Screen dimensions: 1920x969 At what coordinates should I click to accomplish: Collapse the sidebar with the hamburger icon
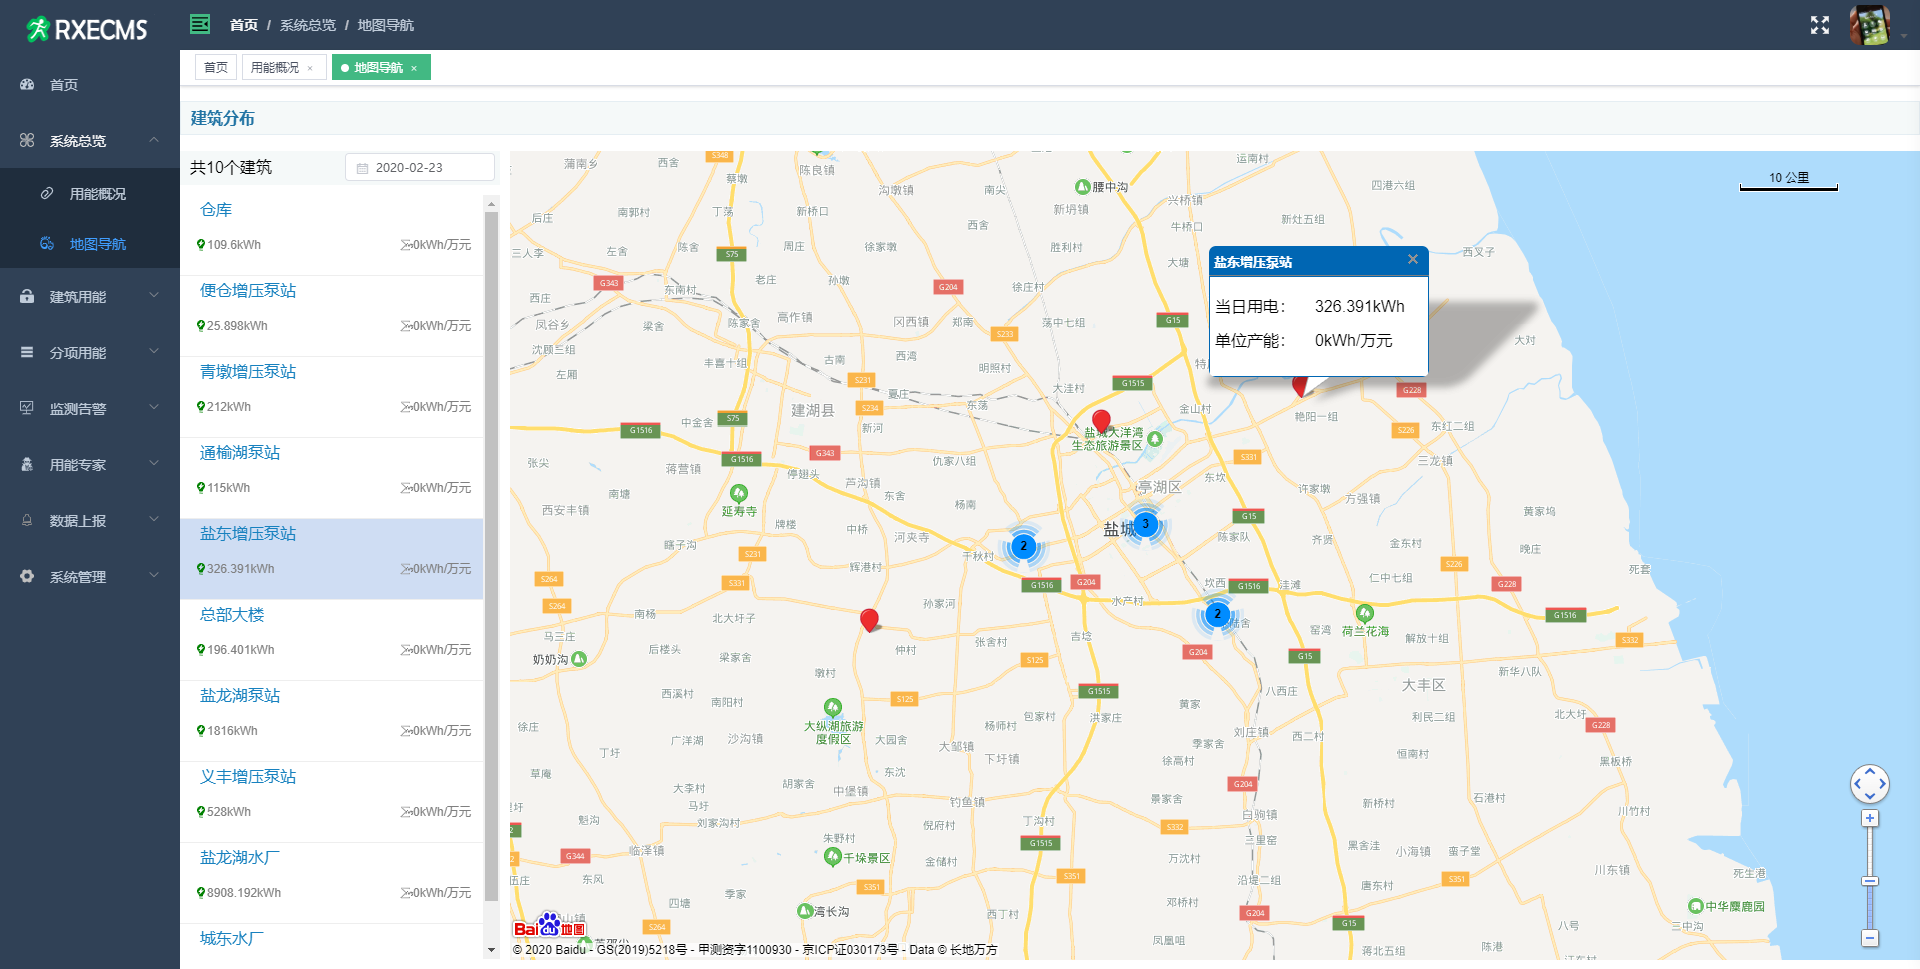point(200,24)
